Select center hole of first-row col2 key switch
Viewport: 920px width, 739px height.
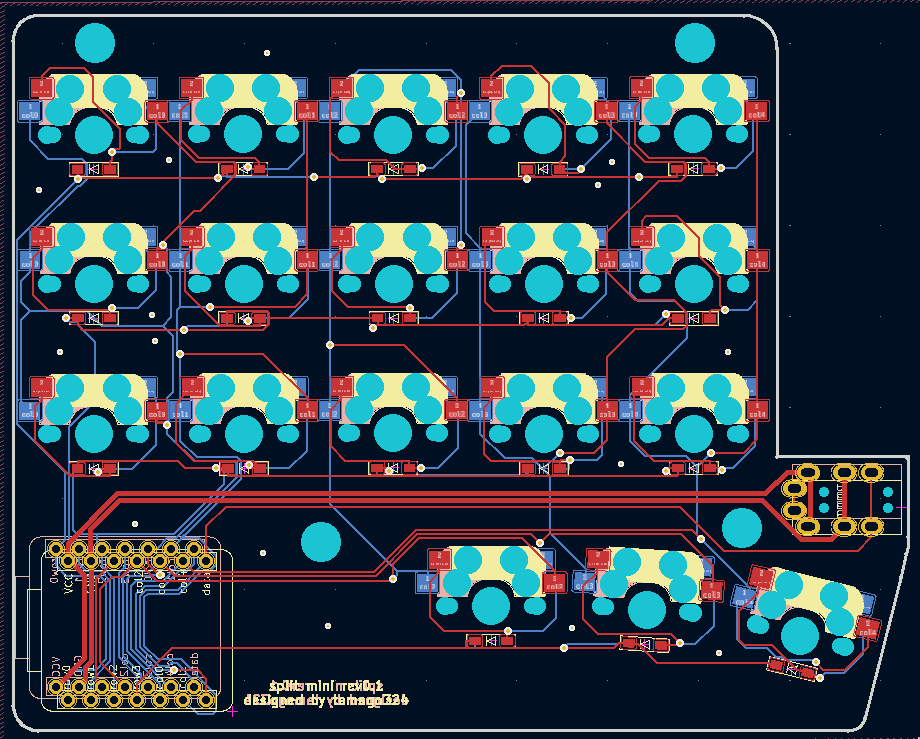point(394,134)
